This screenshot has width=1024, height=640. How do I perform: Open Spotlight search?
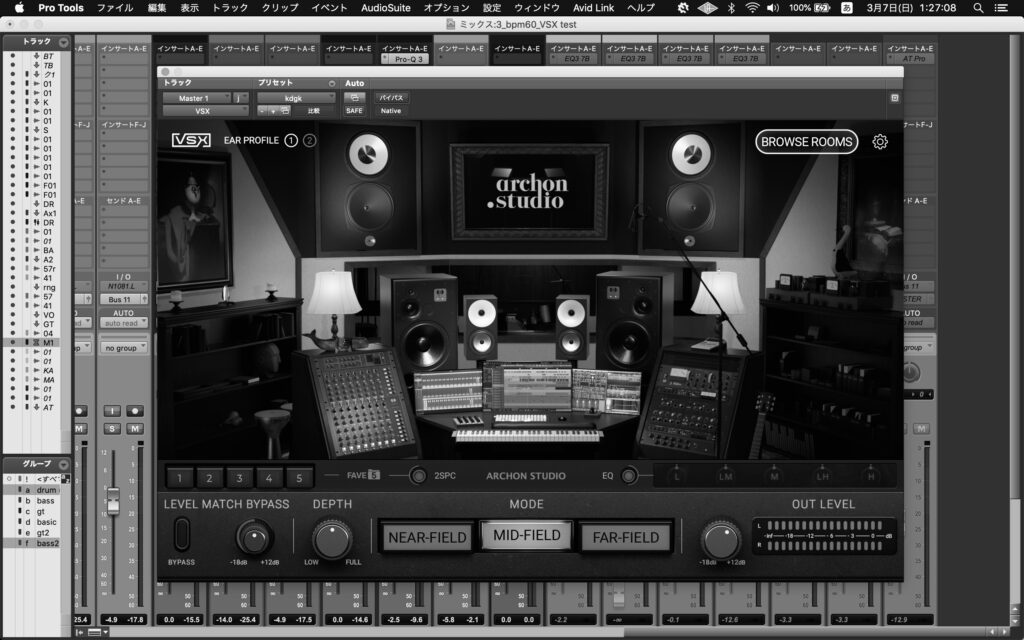pyautogui.click(x=978, y=8)
